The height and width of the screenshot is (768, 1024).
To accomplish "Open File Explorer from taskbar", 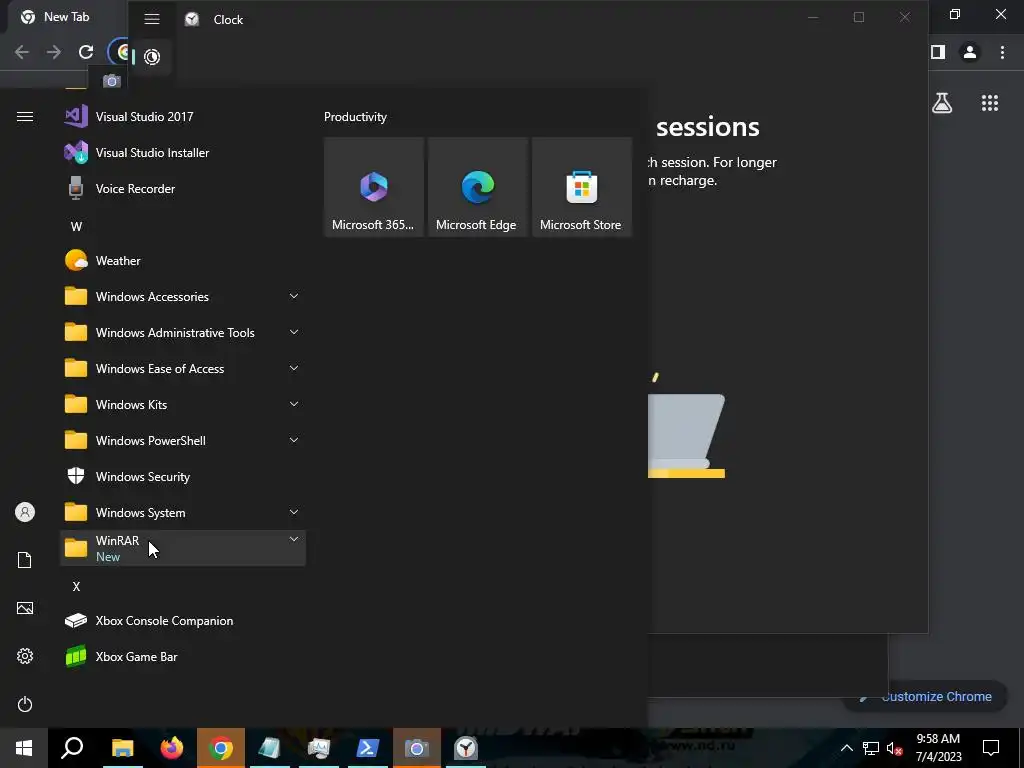I will point(122,748).
